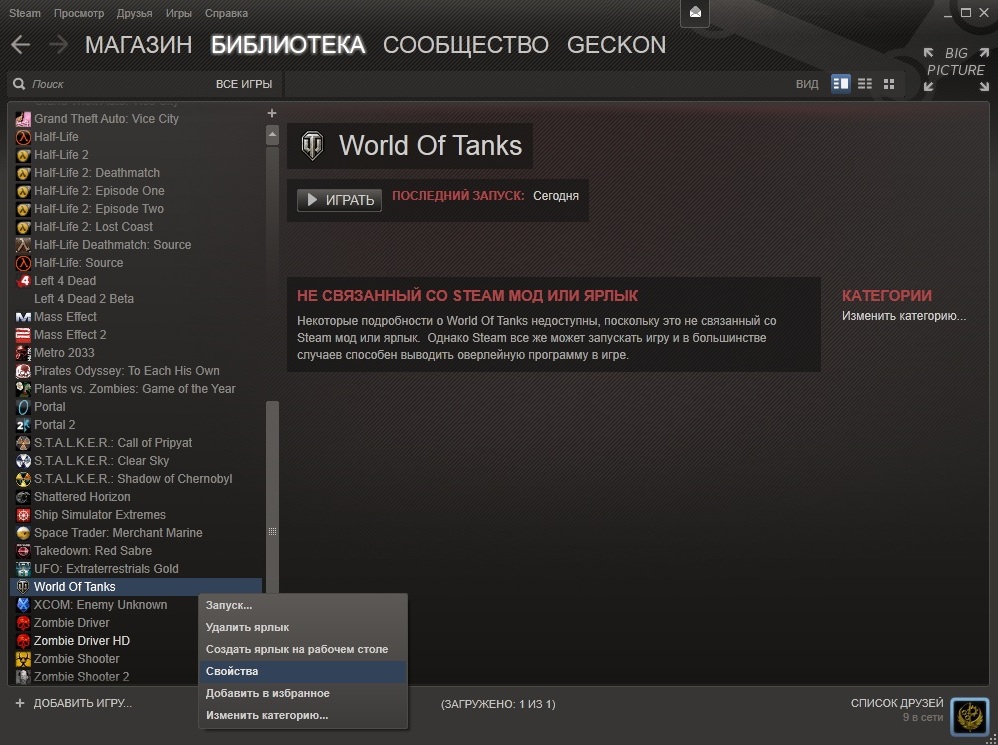The image size is (998, 745).
Task: Open the Игры menu
Action: click(179, 13)
